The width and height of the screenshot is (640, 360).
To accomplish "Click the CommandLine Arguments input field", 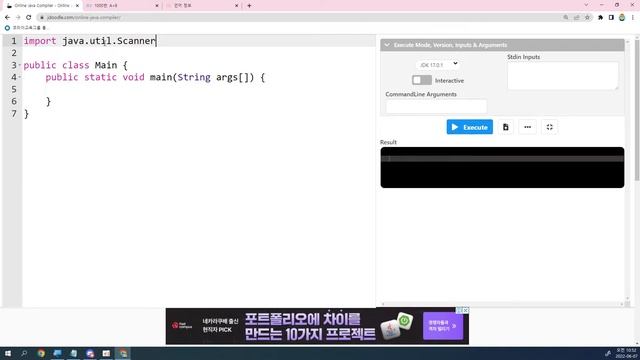I will coord(436,106).
